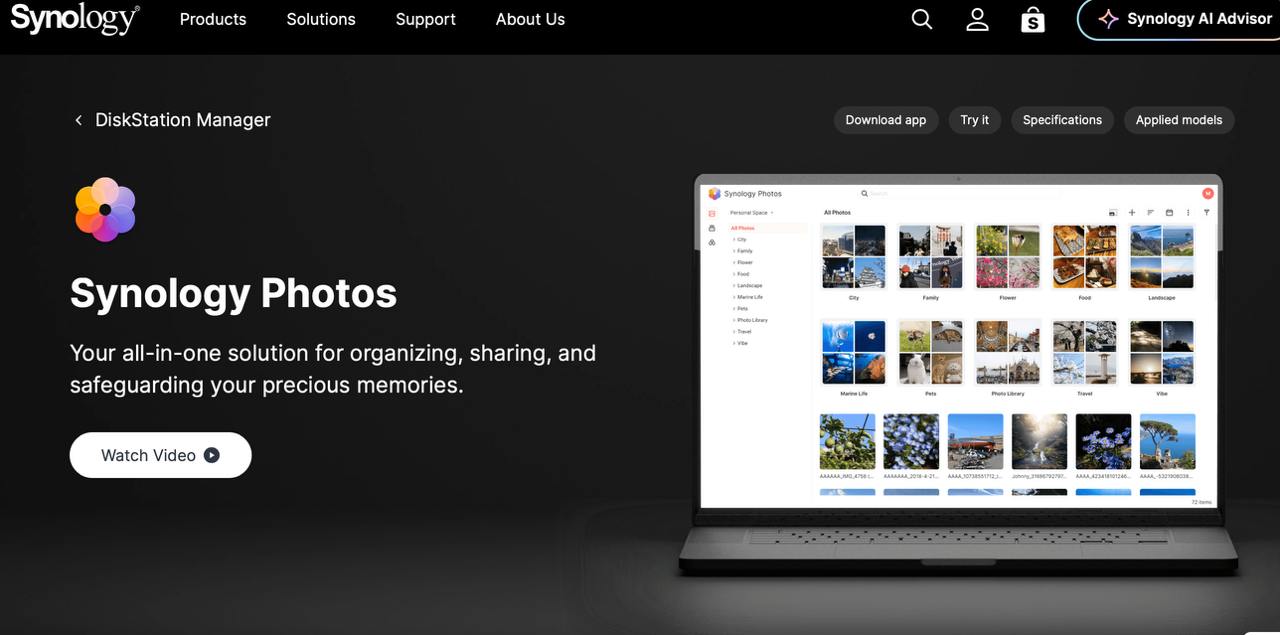
Task: Click the calendar icon in the preview toolbar
Action: pyautogui.click(x=1169, y=212)
